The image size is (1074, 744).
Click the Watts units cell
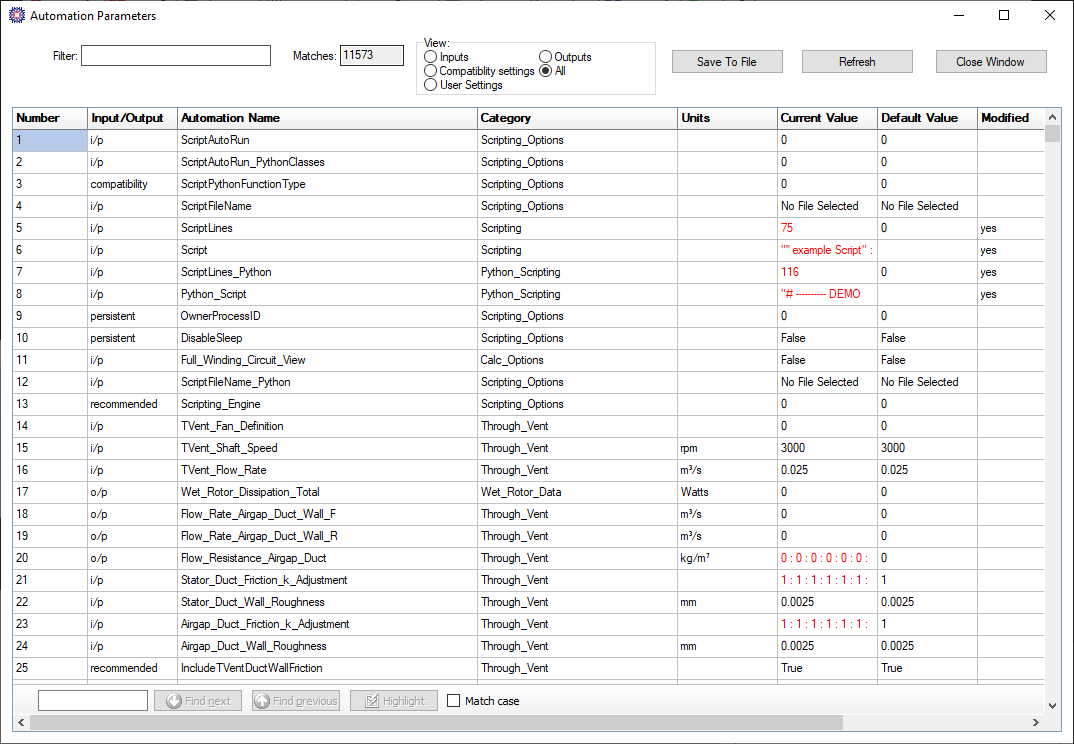pyautogui.click(x=727, y=491)
